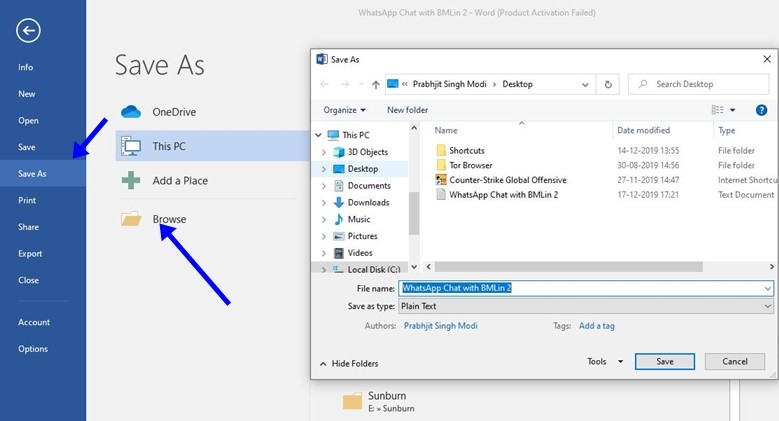Click the navigation tree vertical scrollbar
Image resolution: width=779 pixels, height=421 pixels.
pyautogui.click(x=414, y=213)
